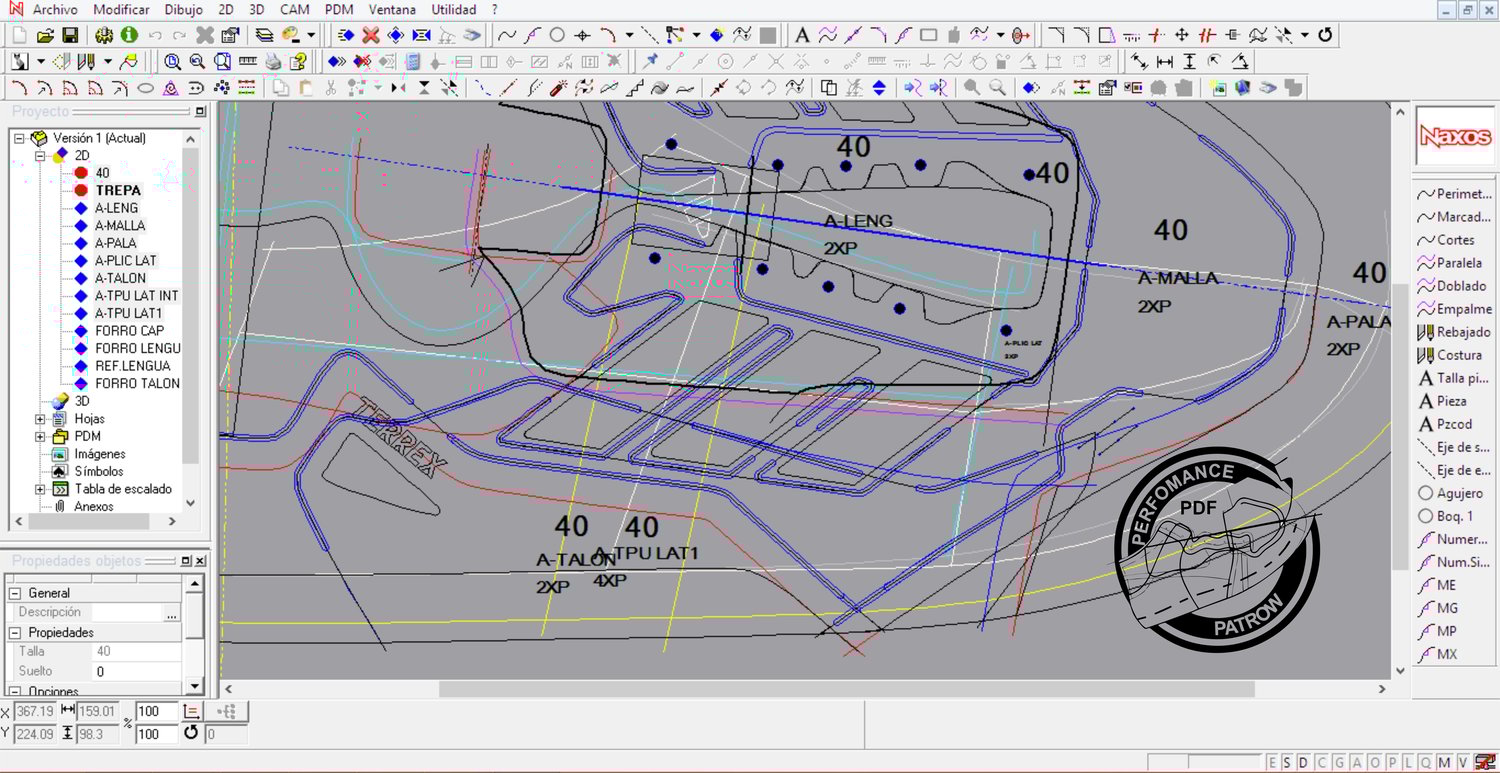The image size is (1500, 773).
Task: Collapse the 2D tree node
Action: [40, 156]
